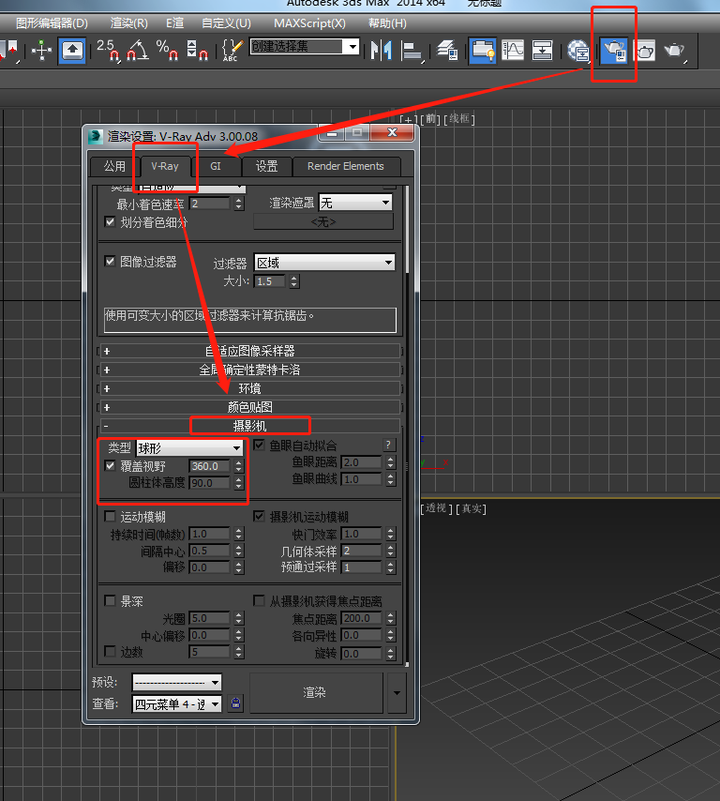Enable the 景深 checkbox
Image resolution: width=720 pixels, height=801 pixels.
[110, 602]
